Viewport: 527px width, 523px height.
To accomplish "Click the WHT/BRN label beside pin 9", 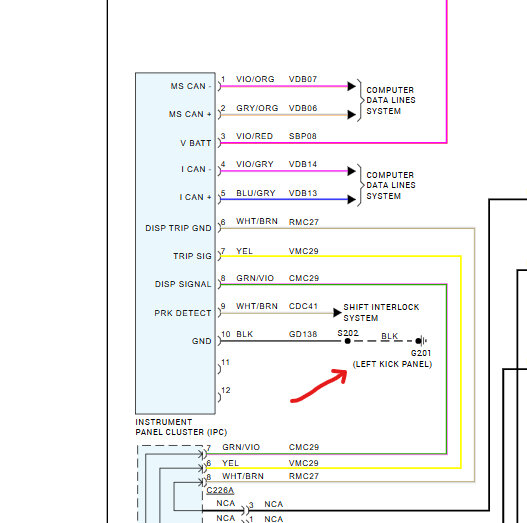I will click(257, 307).
